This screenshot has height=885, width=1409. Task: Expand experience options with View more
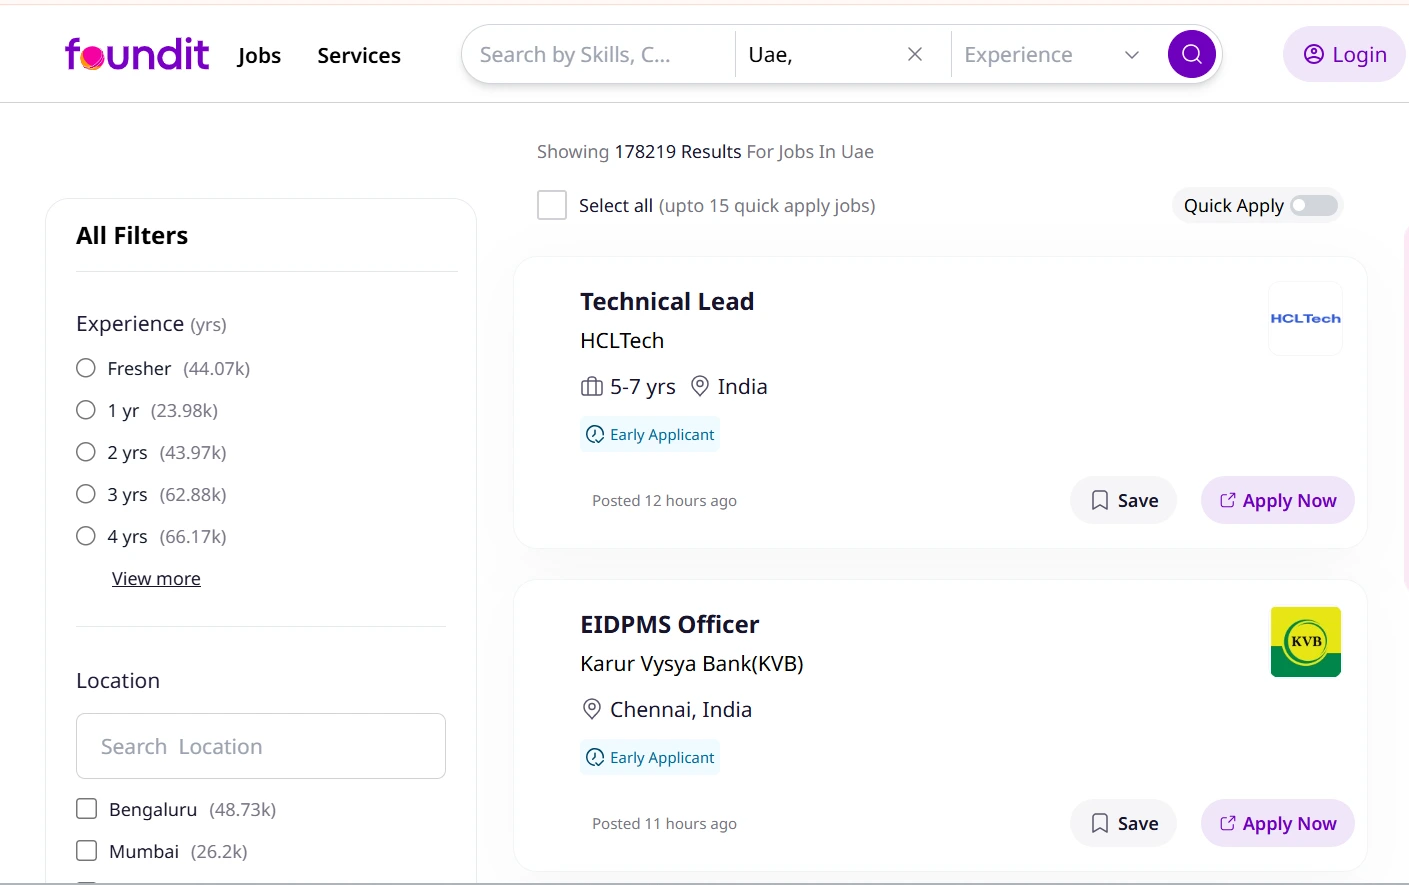pos(156,578)
